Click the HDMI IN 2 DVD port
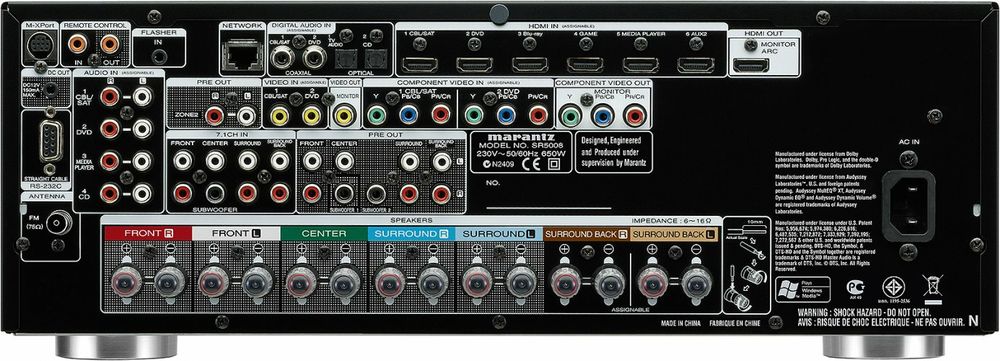Image resolution: width=1000 pixels, height=361 pixels. click(x=475, y=65)
